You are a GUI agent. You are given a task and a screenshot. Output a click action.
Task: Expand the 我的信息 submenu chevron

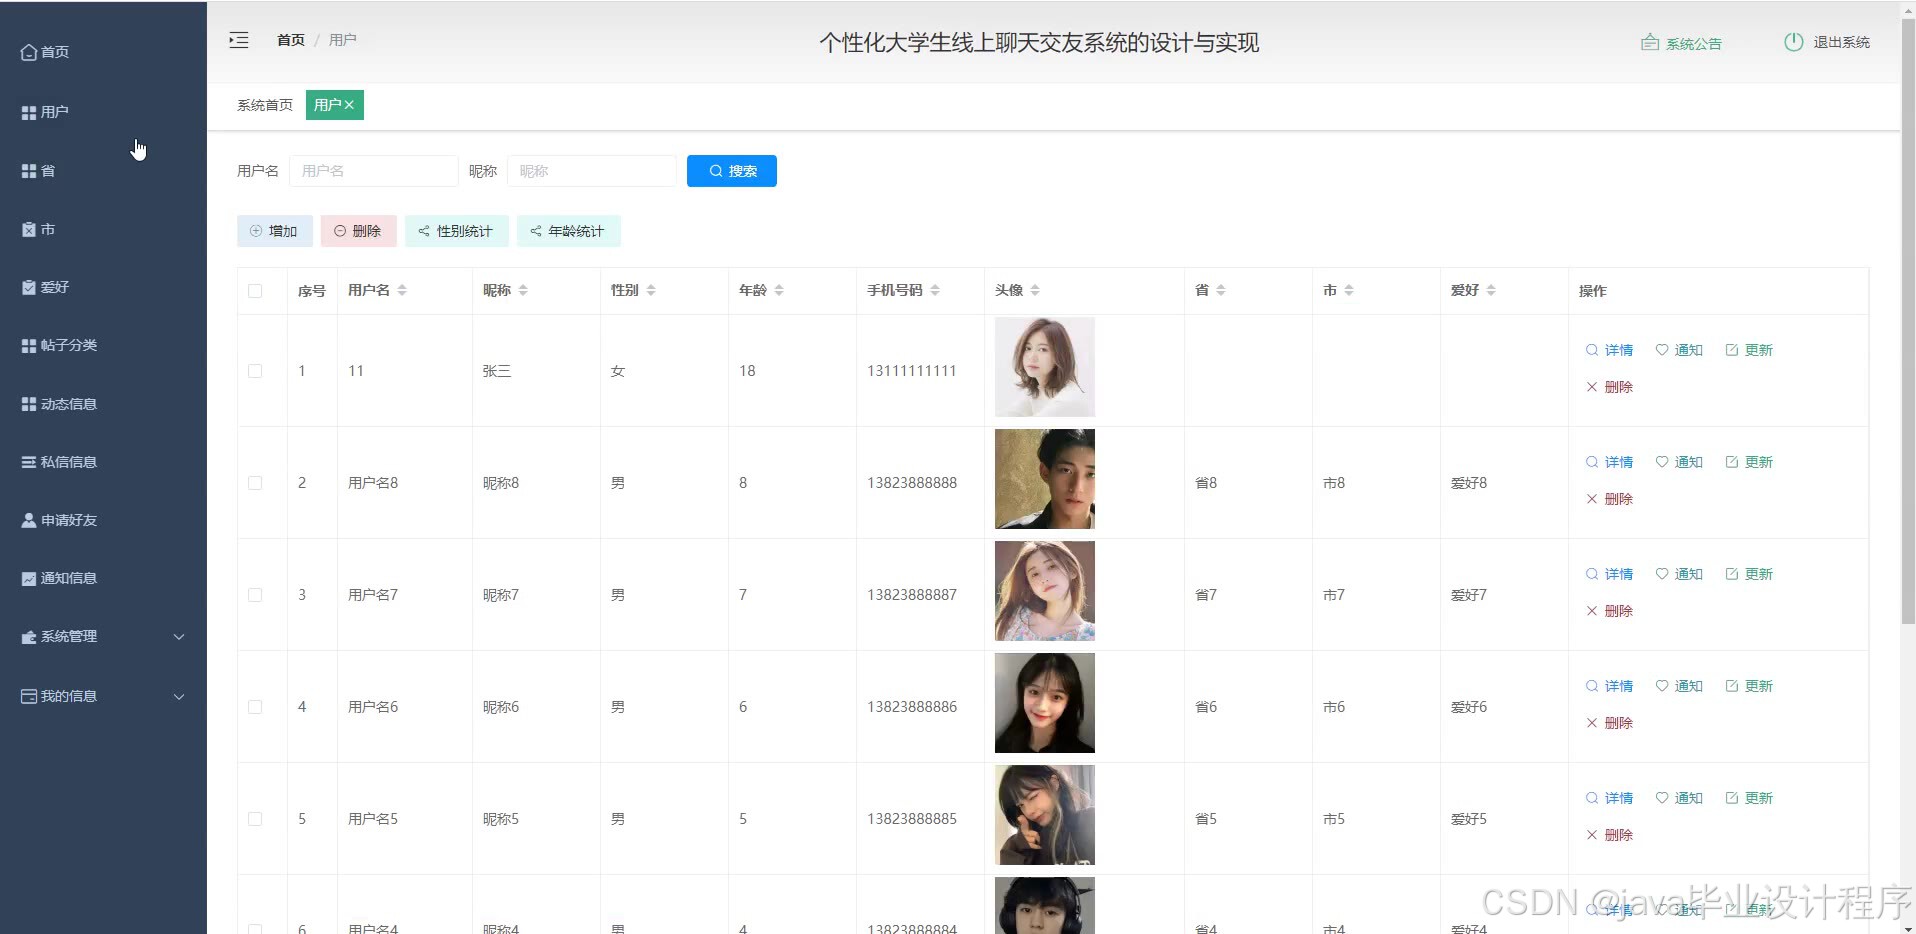(179, 697)
